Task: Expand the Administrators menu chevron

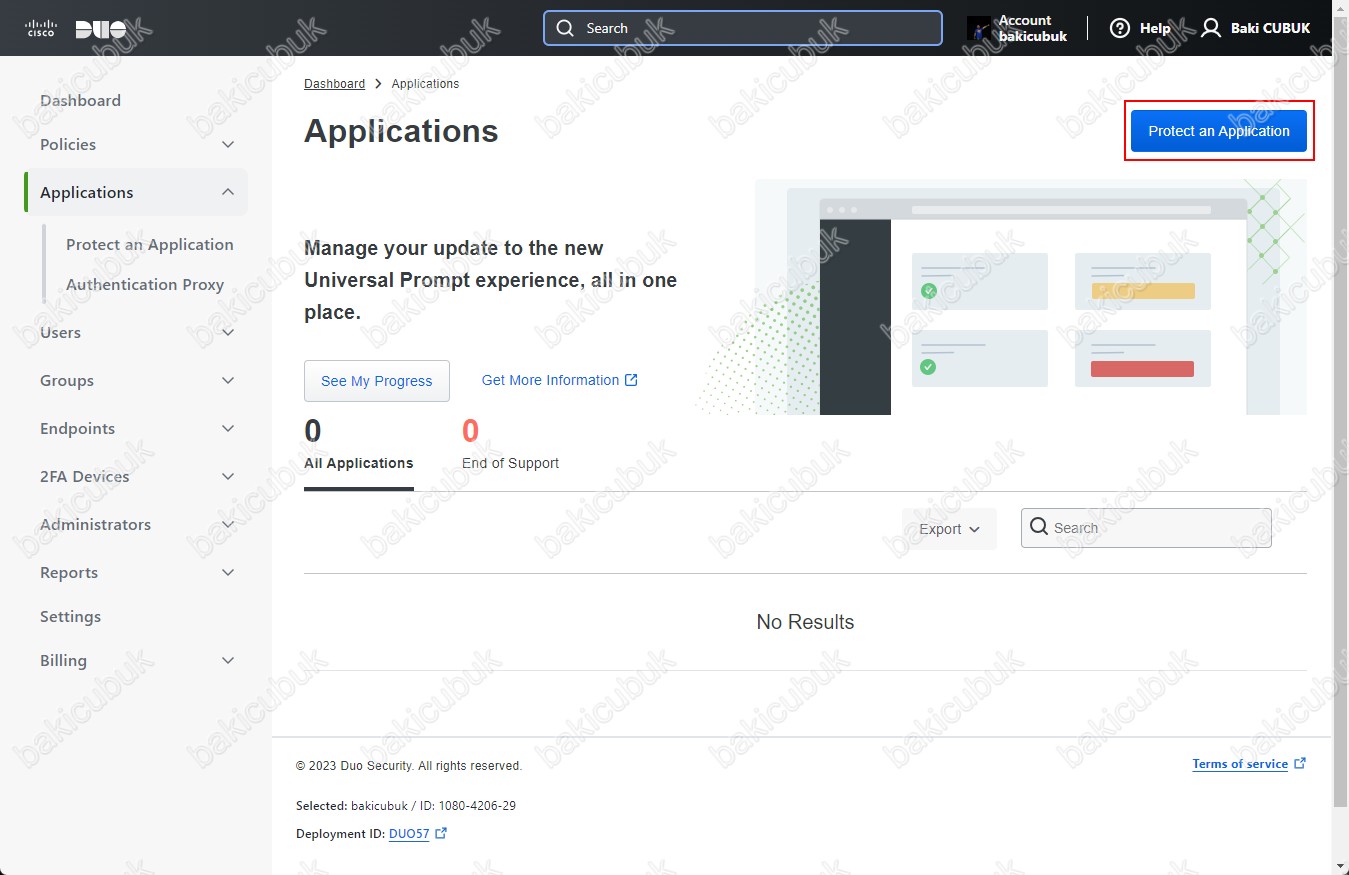Action: (x=228, y=525)
